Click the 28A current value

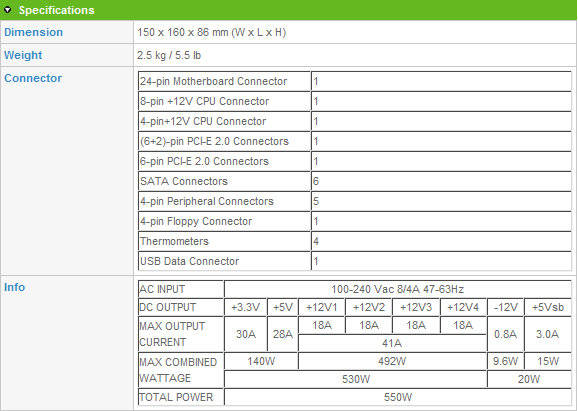pyautogui.click(x=283, y=334)
